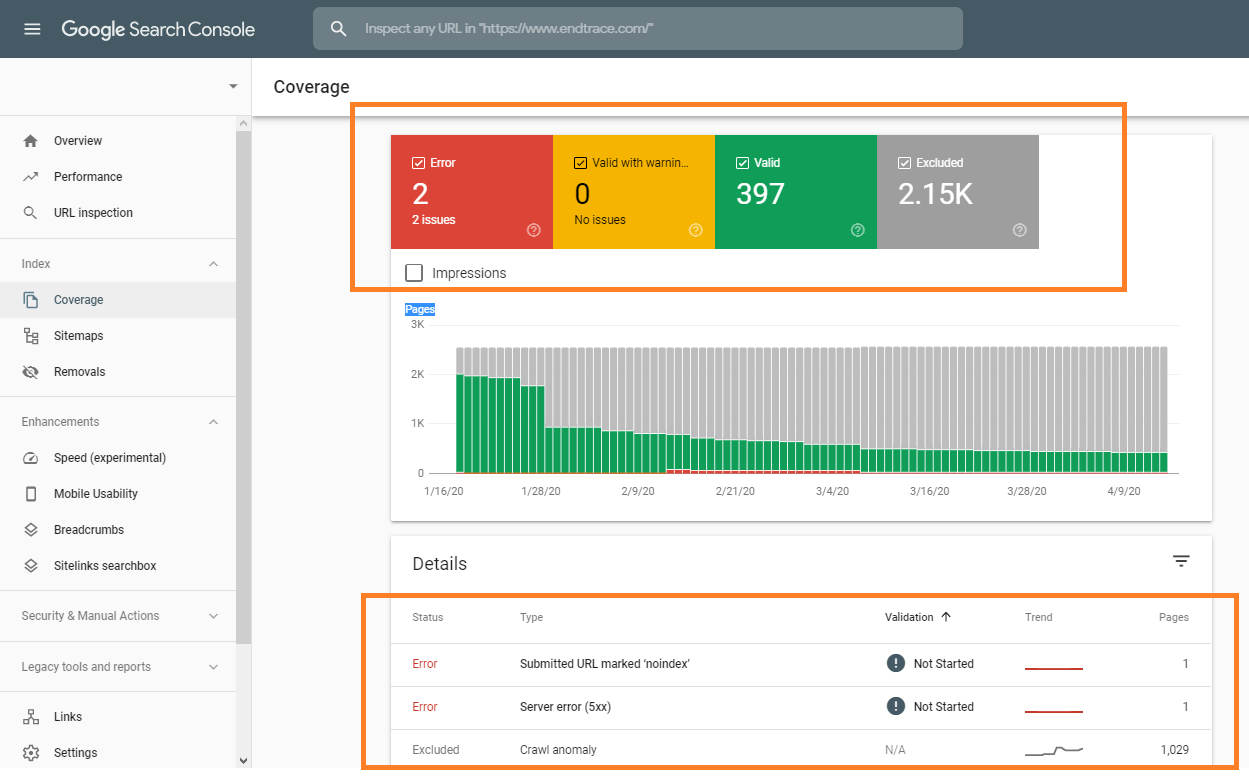Enable the Impressions checkbox
1249x776 pixels.
click(414, 273)
